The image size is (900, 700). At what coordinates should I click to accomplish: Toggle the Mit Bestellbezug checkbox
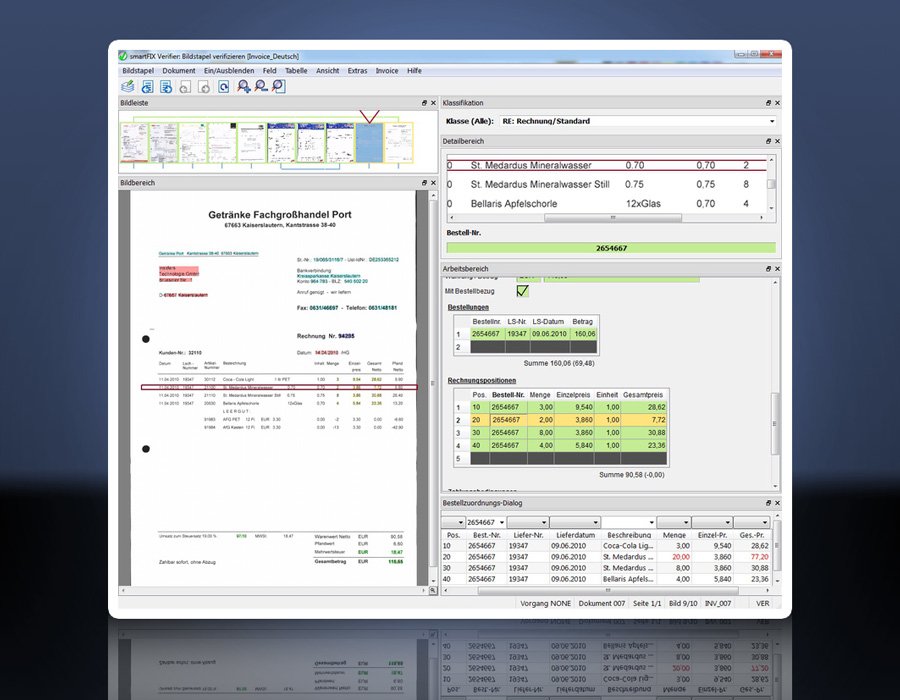click(522, 291)
